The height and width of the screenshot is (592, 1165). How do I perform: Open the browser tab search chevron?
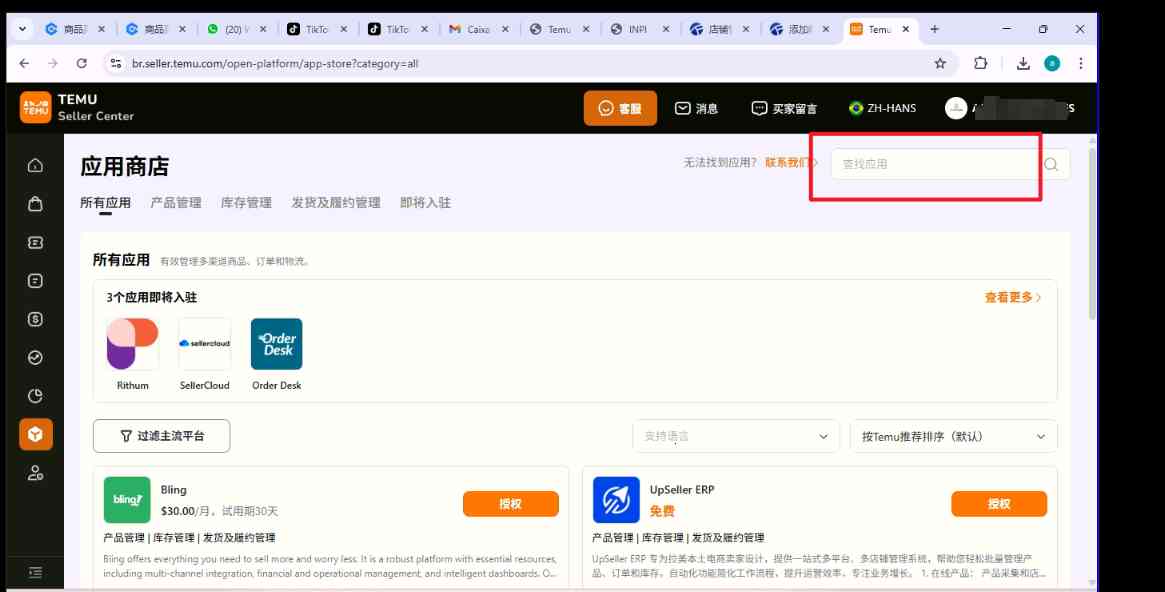coord(22,29)
